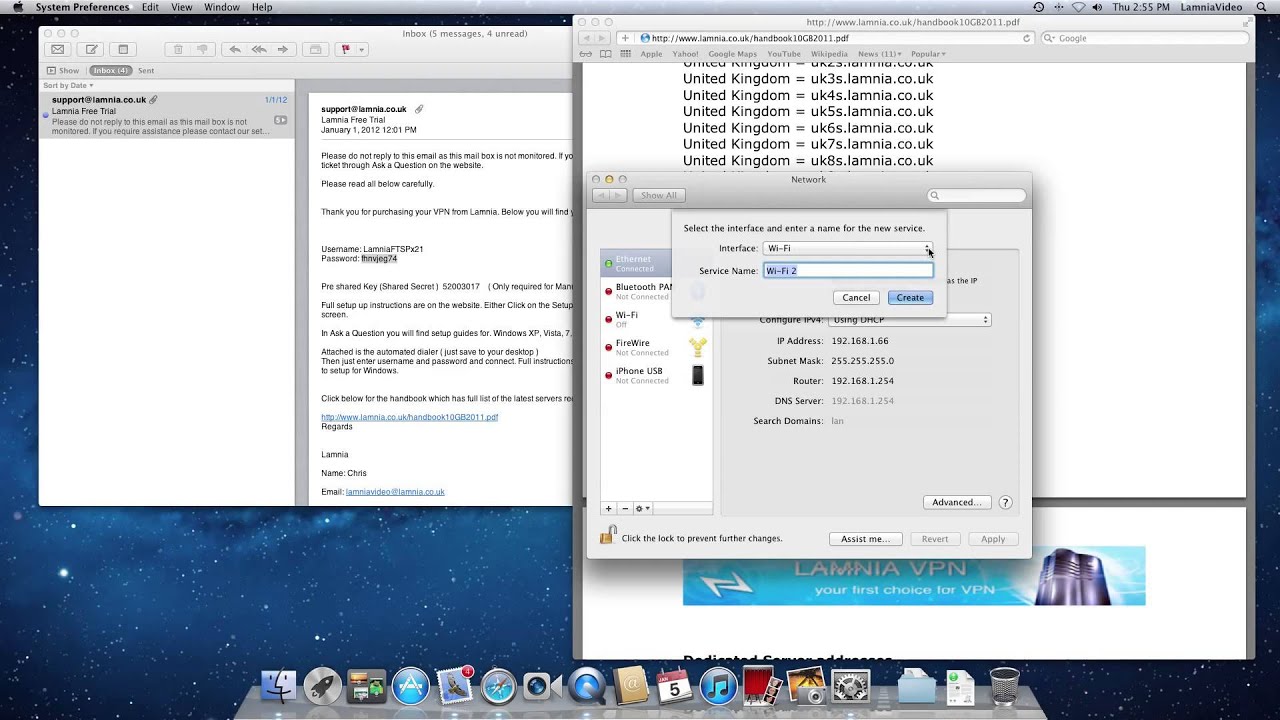Reply to the message in Mail
1280x720 pixels.
(x=235, y=49)
